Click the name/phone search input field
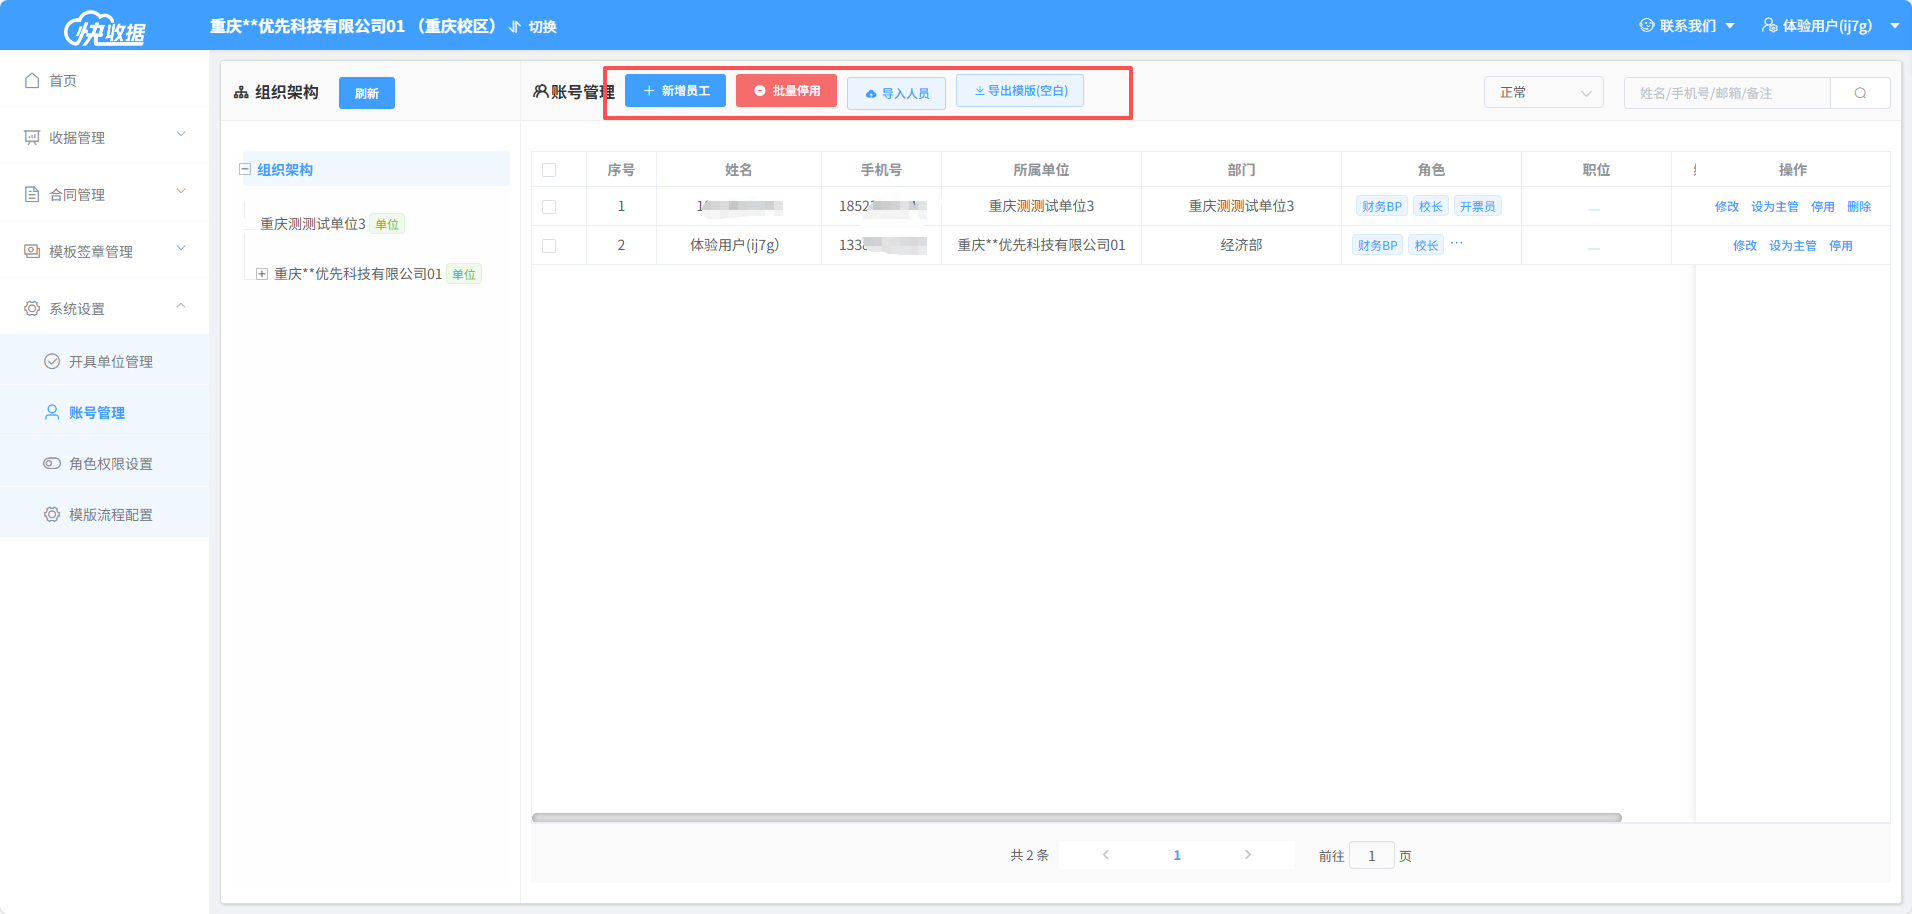 1727,93
